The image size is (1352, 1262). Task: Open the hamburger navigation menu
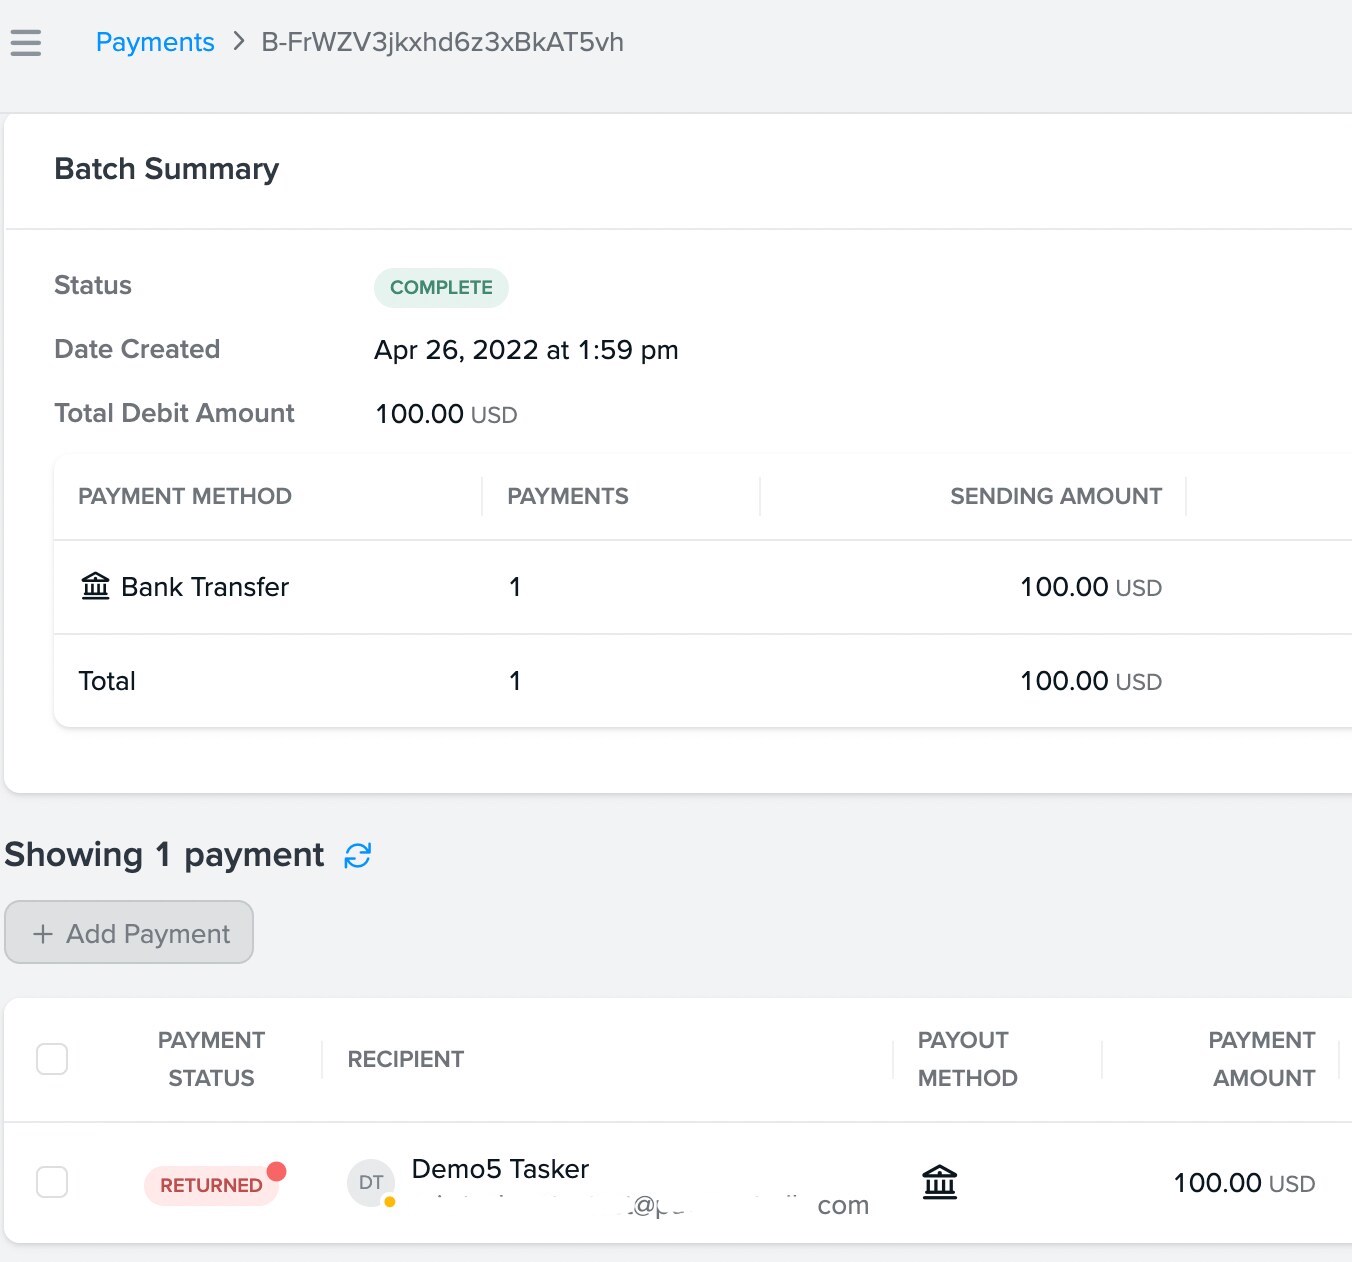[x=25, y=42]
